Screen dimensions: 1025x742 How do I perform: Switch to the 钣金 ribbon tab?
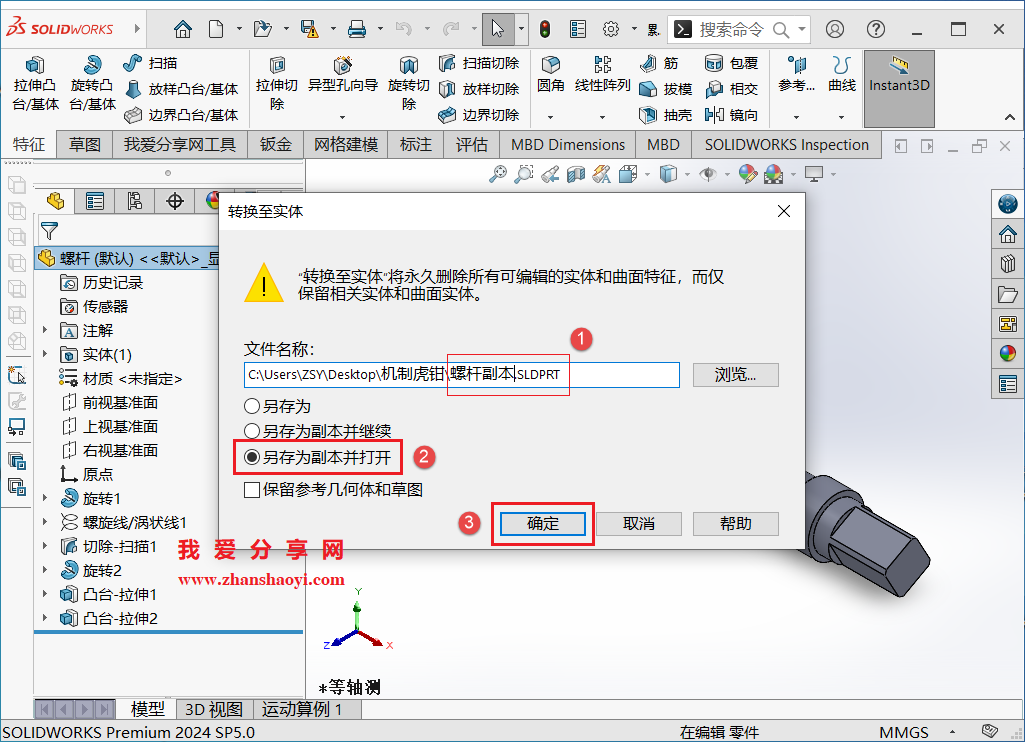point(275,144)
